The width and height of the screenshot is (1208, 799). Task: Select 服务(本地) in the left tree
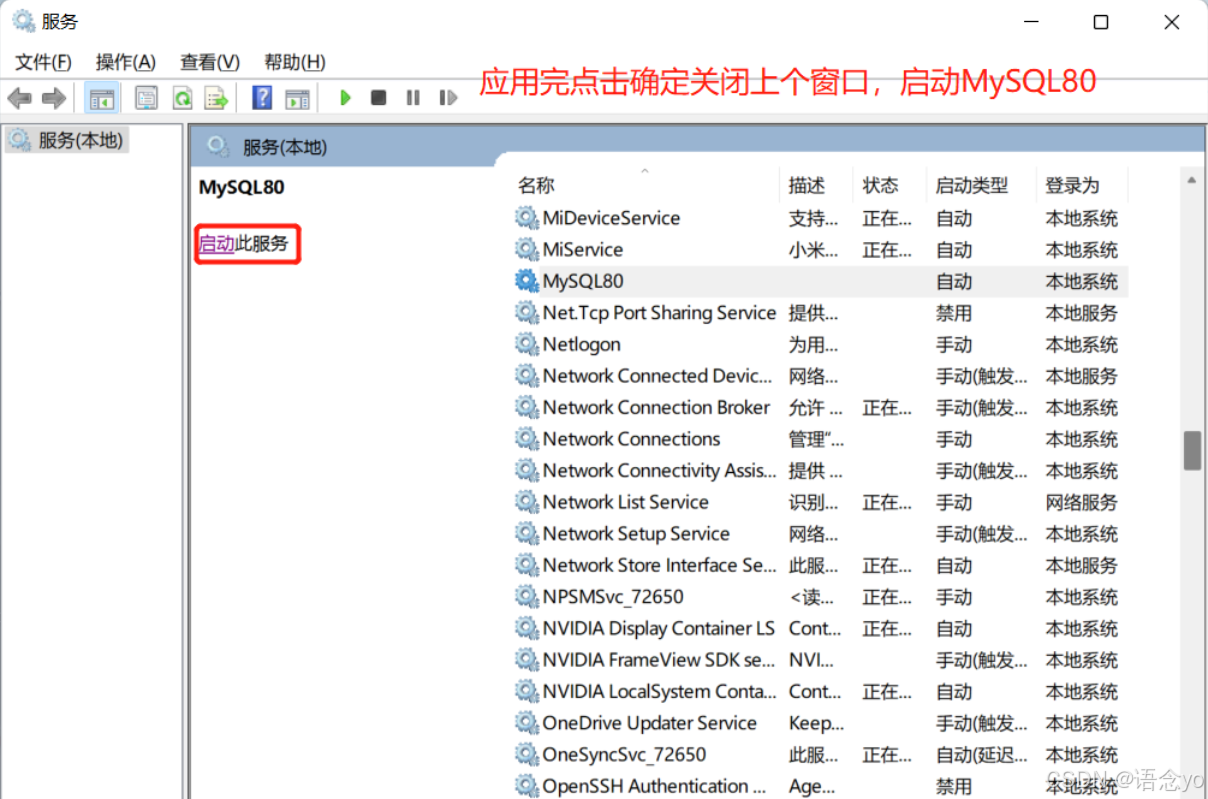(80, 140)
